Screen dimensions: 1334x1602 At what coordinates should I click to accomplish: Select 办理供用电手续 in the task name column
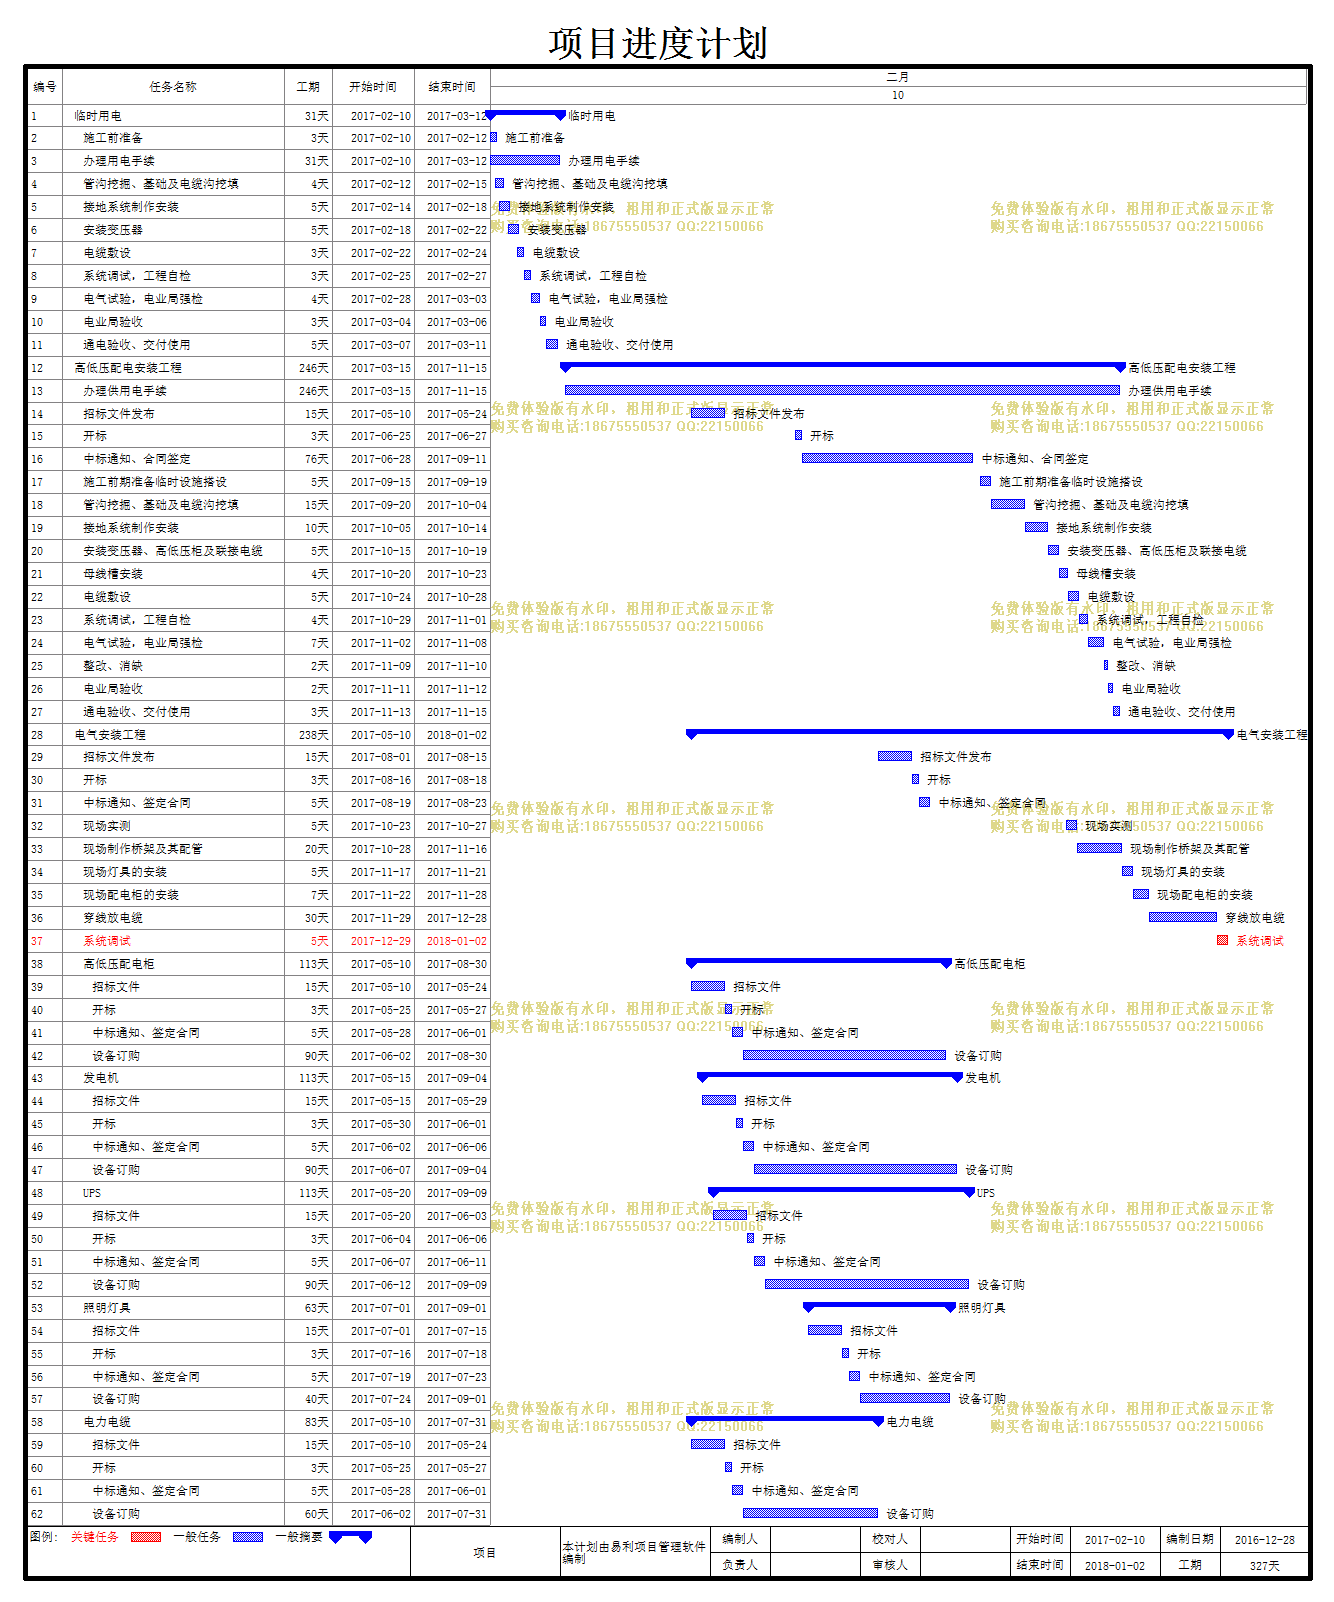(125, 391)
